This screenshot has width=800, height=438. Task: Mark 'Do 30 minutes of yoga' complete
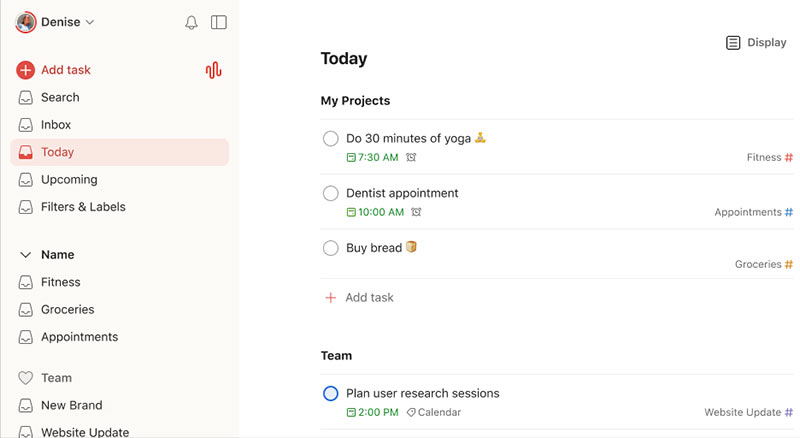click(331, 139)
